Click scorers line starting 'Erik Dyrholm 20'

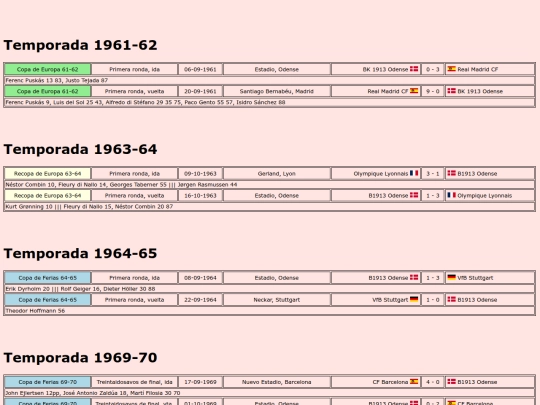[x=269, y=289]
